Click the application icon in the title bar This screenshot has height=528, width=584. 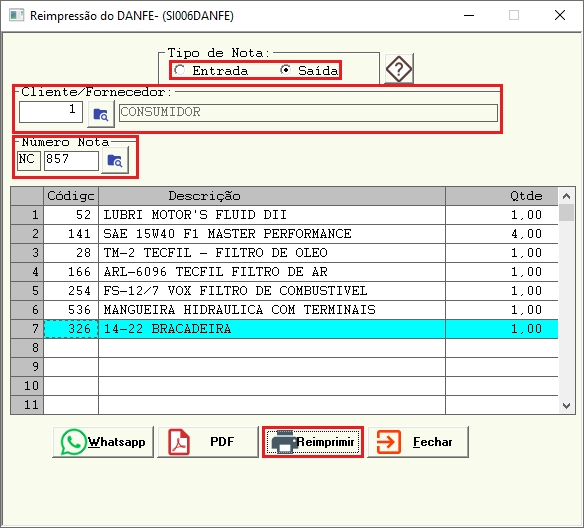16,16
